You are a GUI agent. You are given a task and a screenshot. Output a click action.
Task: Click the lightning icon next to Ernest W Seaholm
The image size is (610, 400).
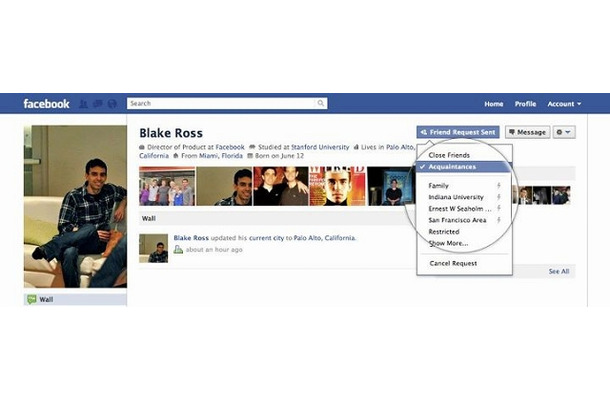[x=498, y=209]
